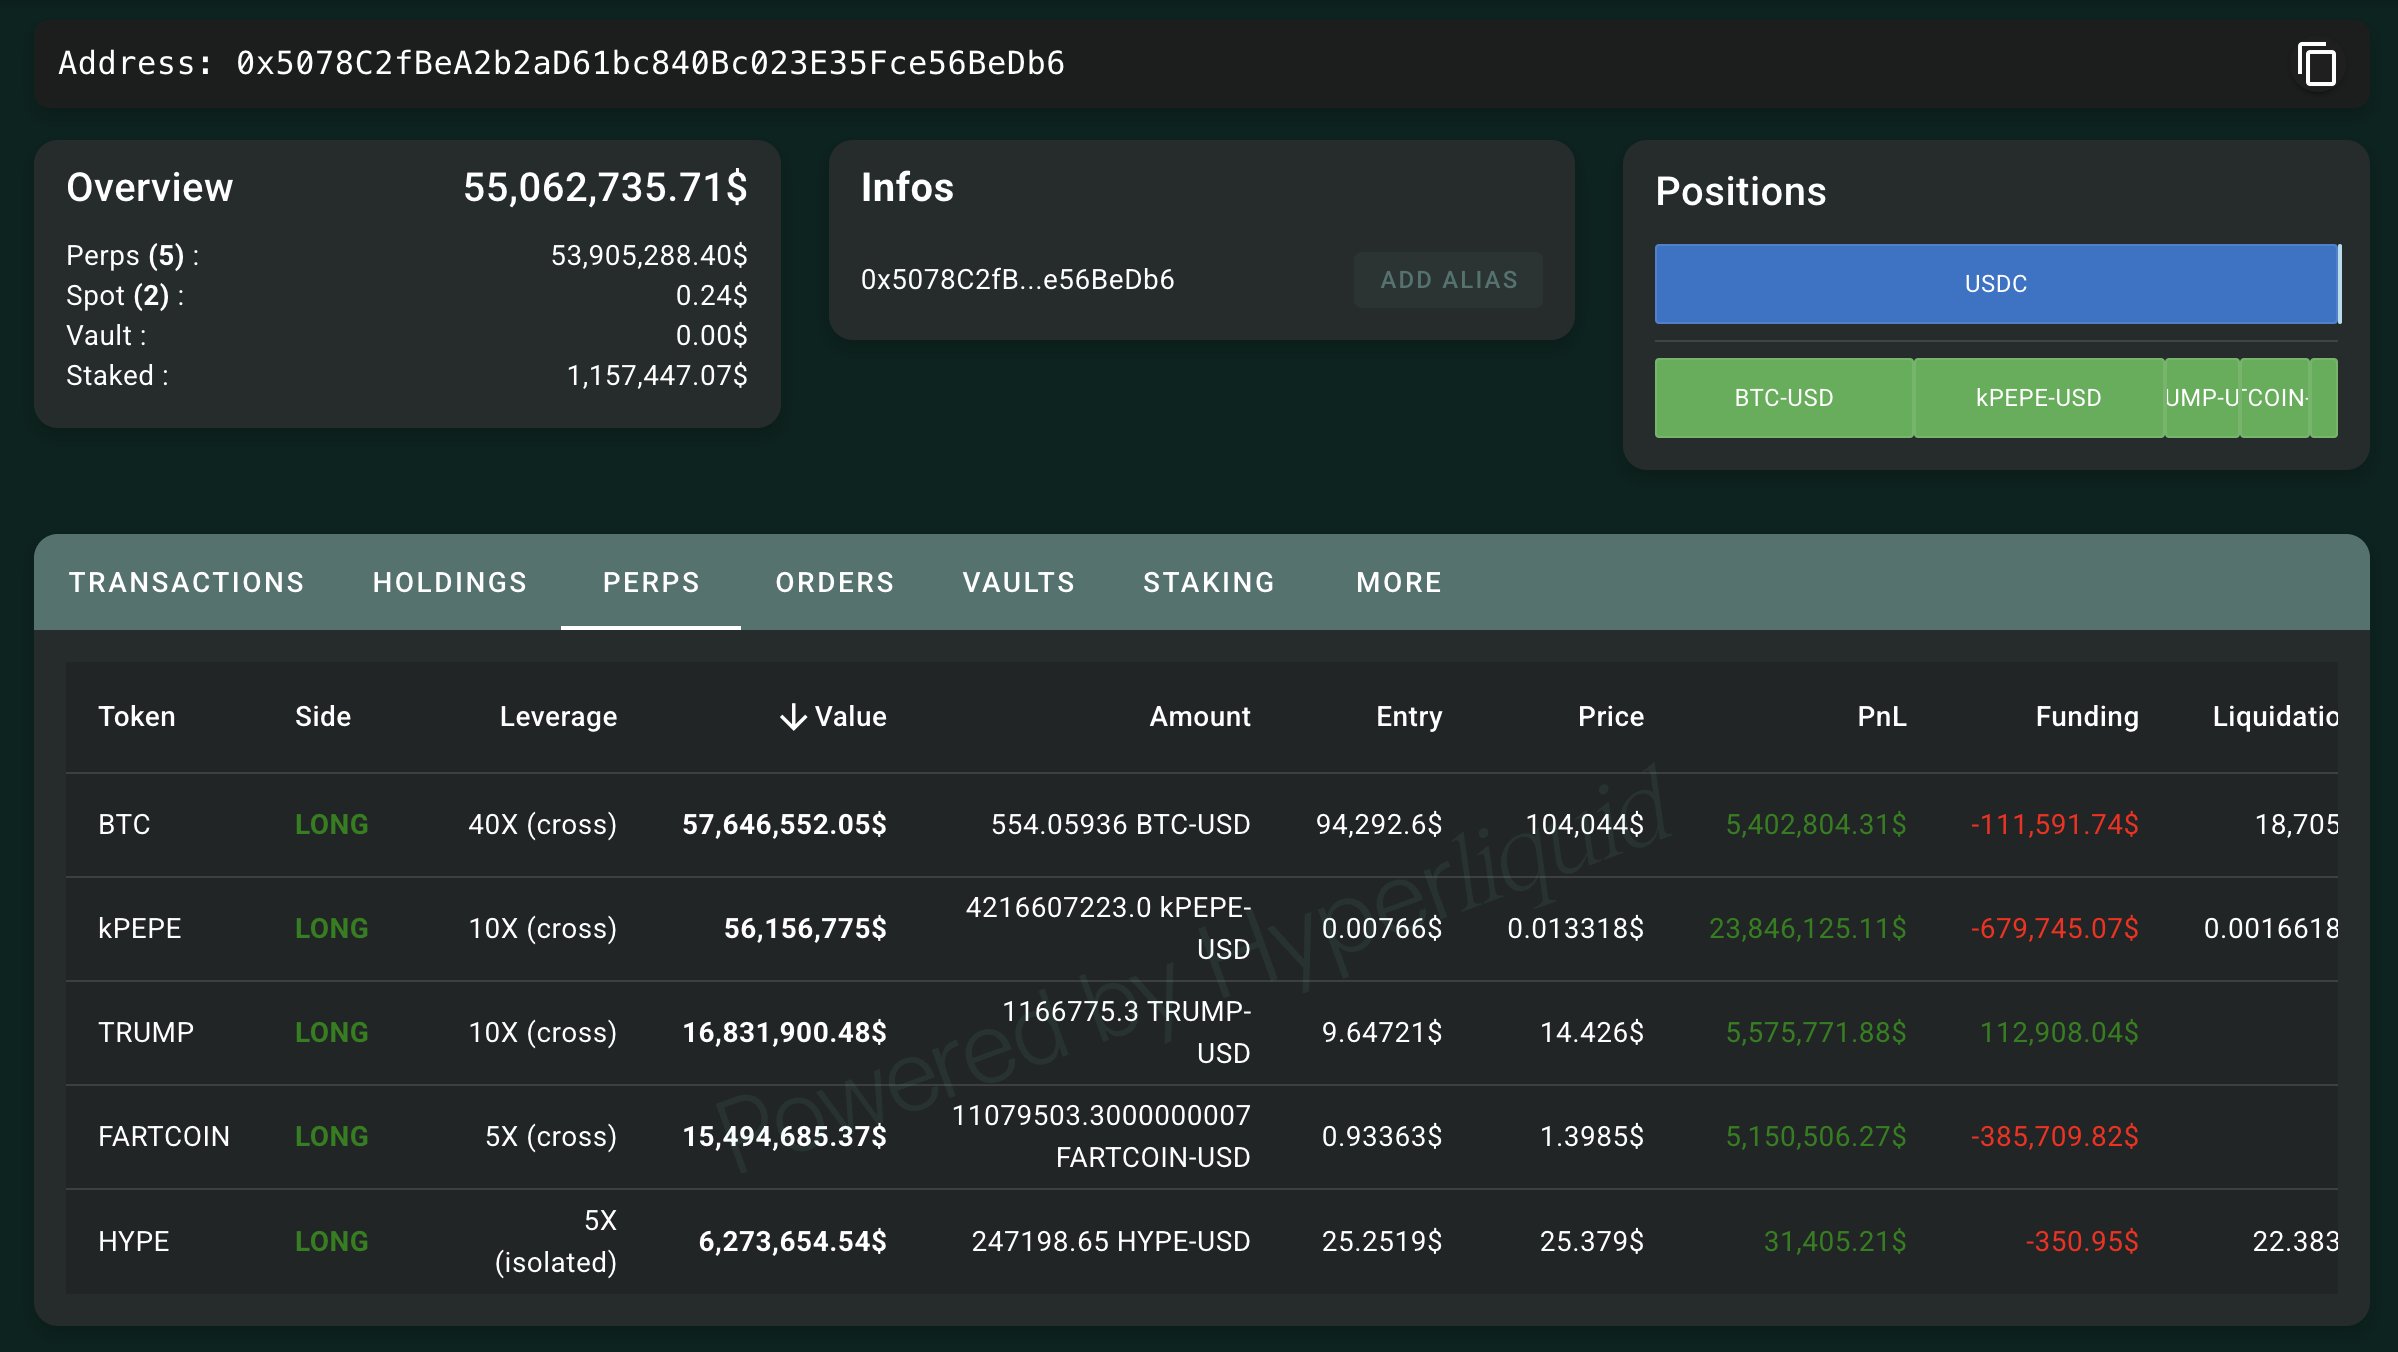Sort by the Price column header
The height and width of the screenshot is (1352, 2398).
[1611, 716]
